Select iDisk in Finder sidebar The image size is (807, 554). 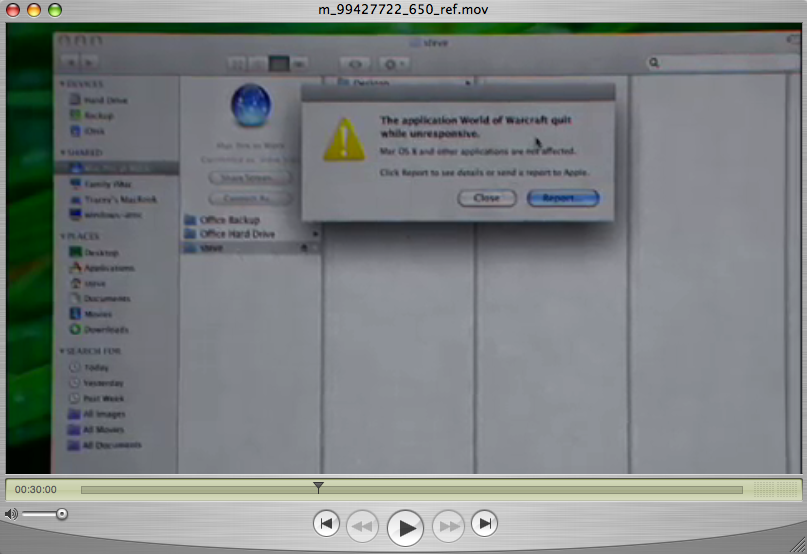(x=87, y=131)
